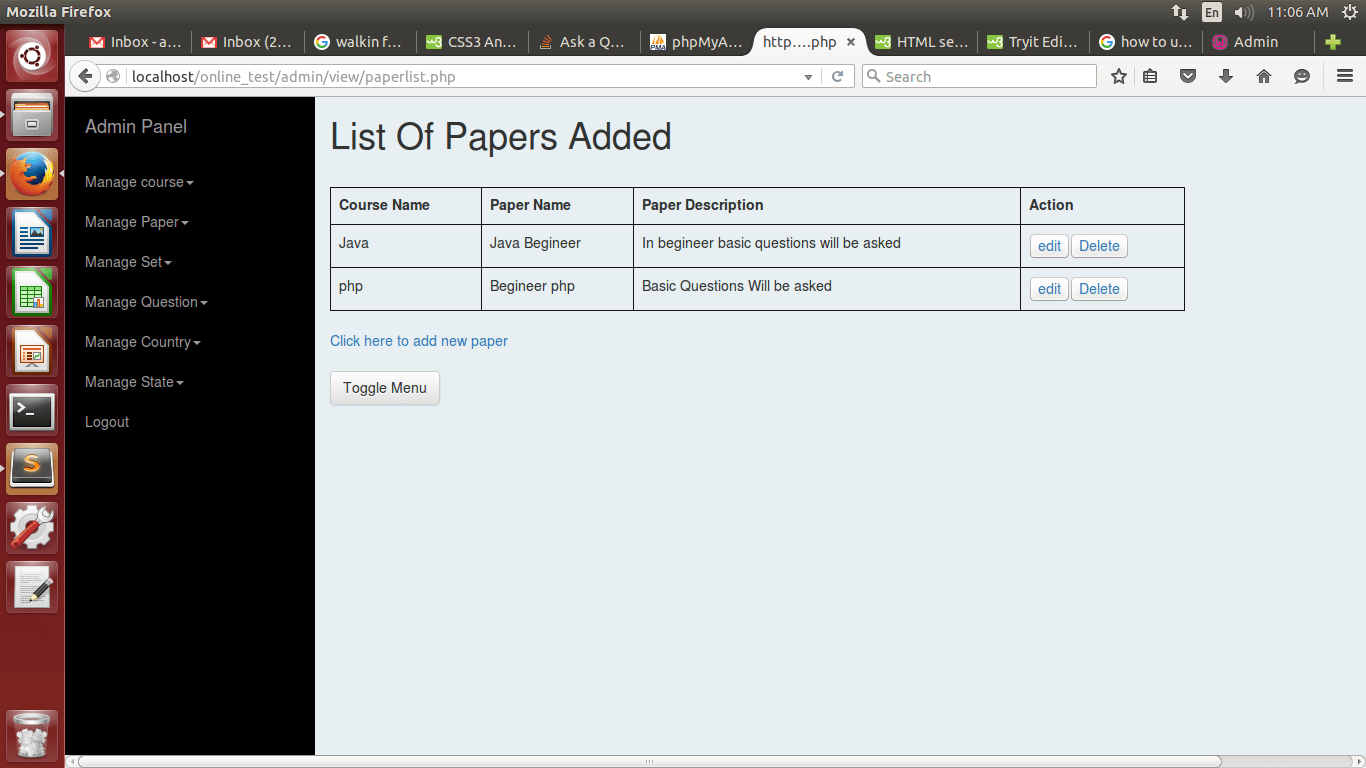Viewport: 1366px width, 768px height.
Task: Open the Tryit Editor tab
Action: click(x=1032, y=42)
